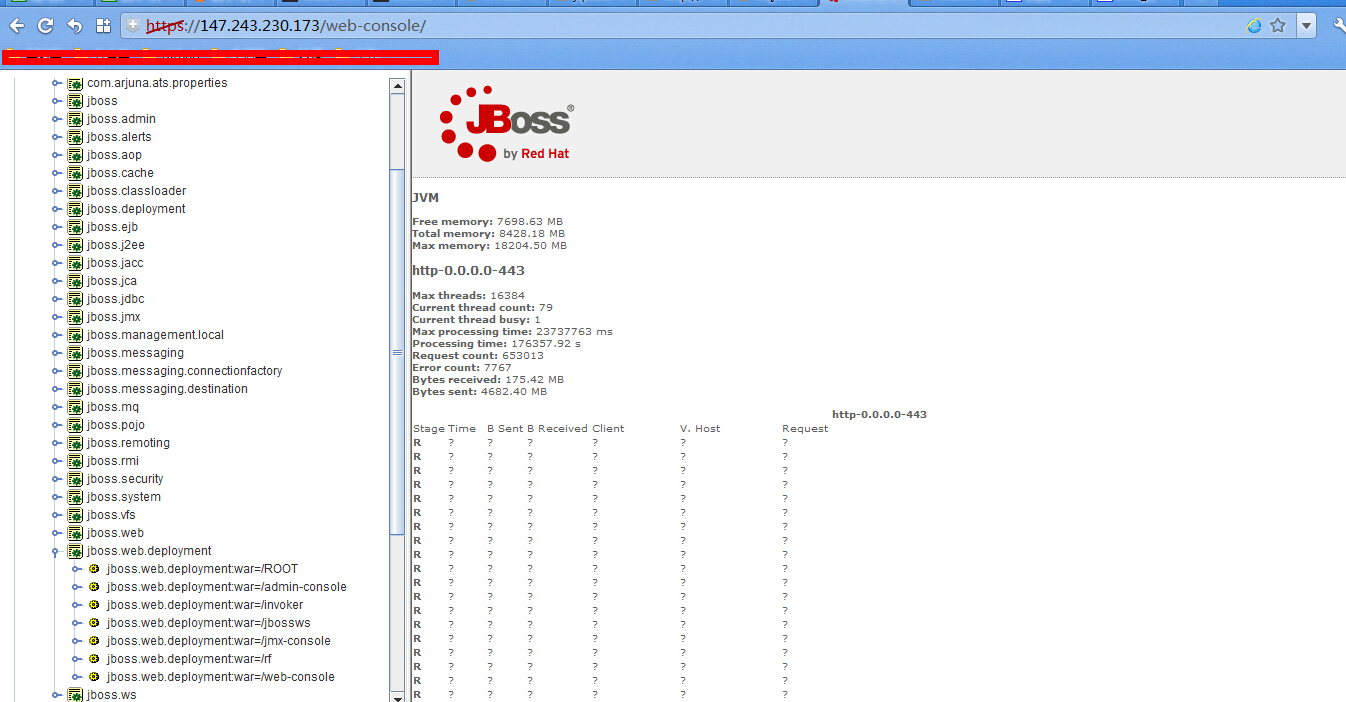The height and width of the screenshot is (702, 1346).
Task: Expand the jboss tree node
Action: click(x=57, y=101)
